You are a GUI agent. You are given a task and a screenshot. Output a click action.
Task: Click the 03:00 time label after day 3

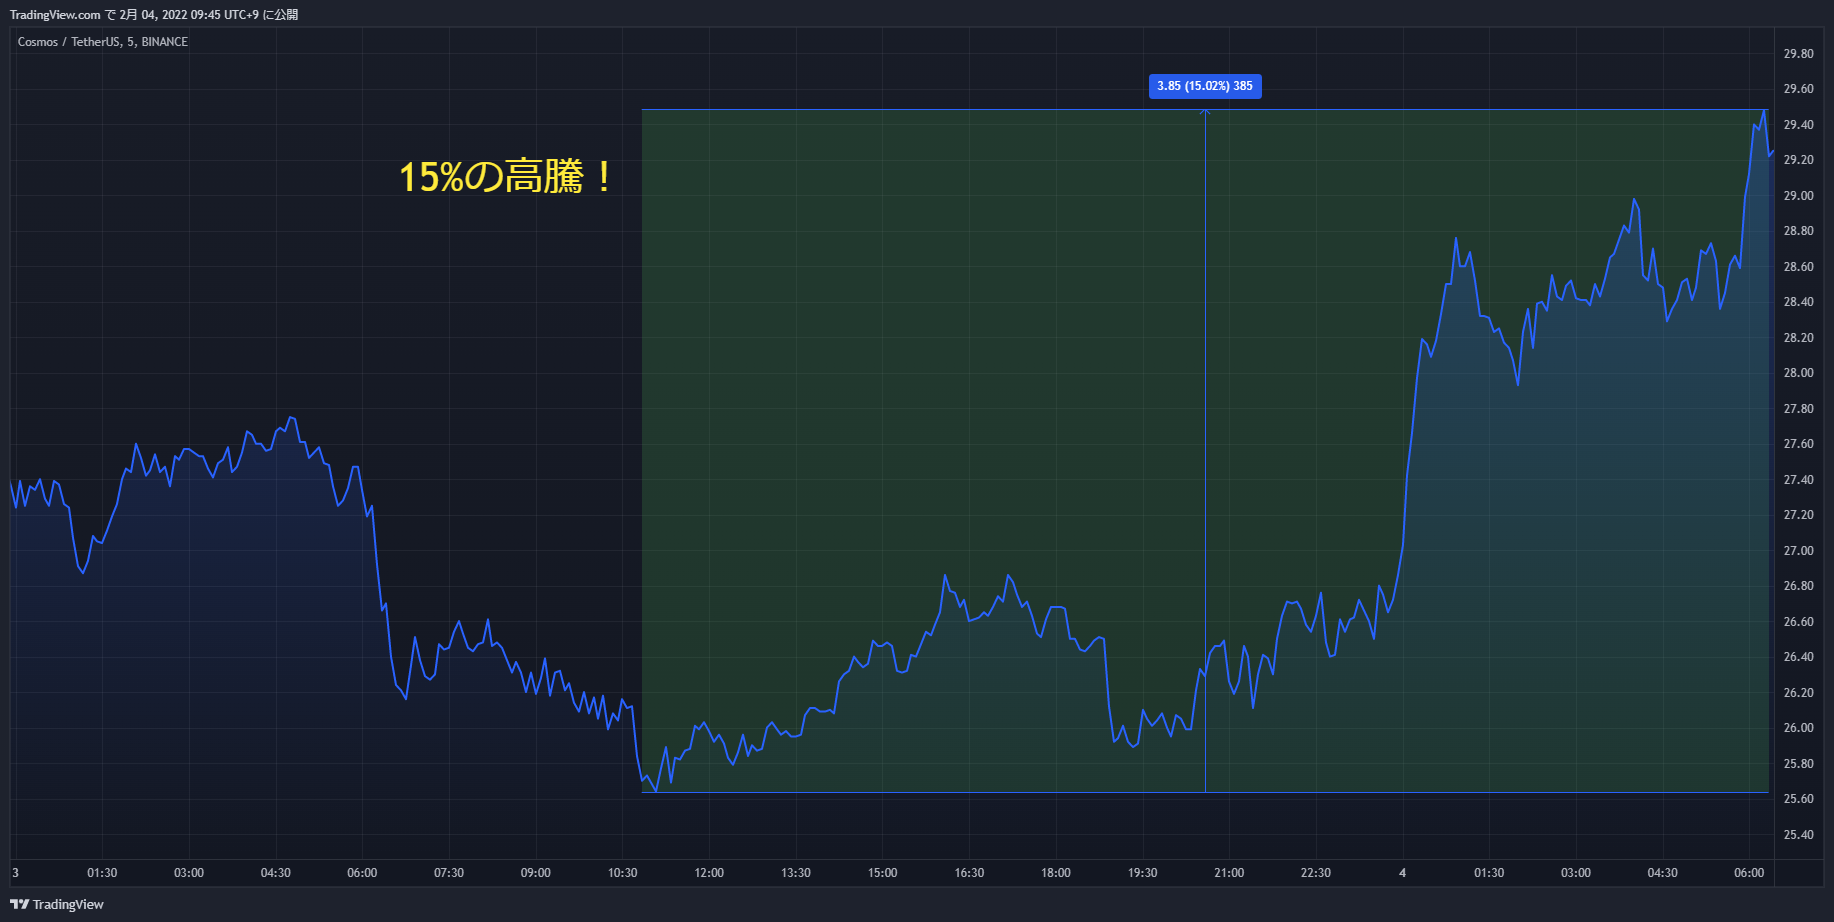pos(189,873)
